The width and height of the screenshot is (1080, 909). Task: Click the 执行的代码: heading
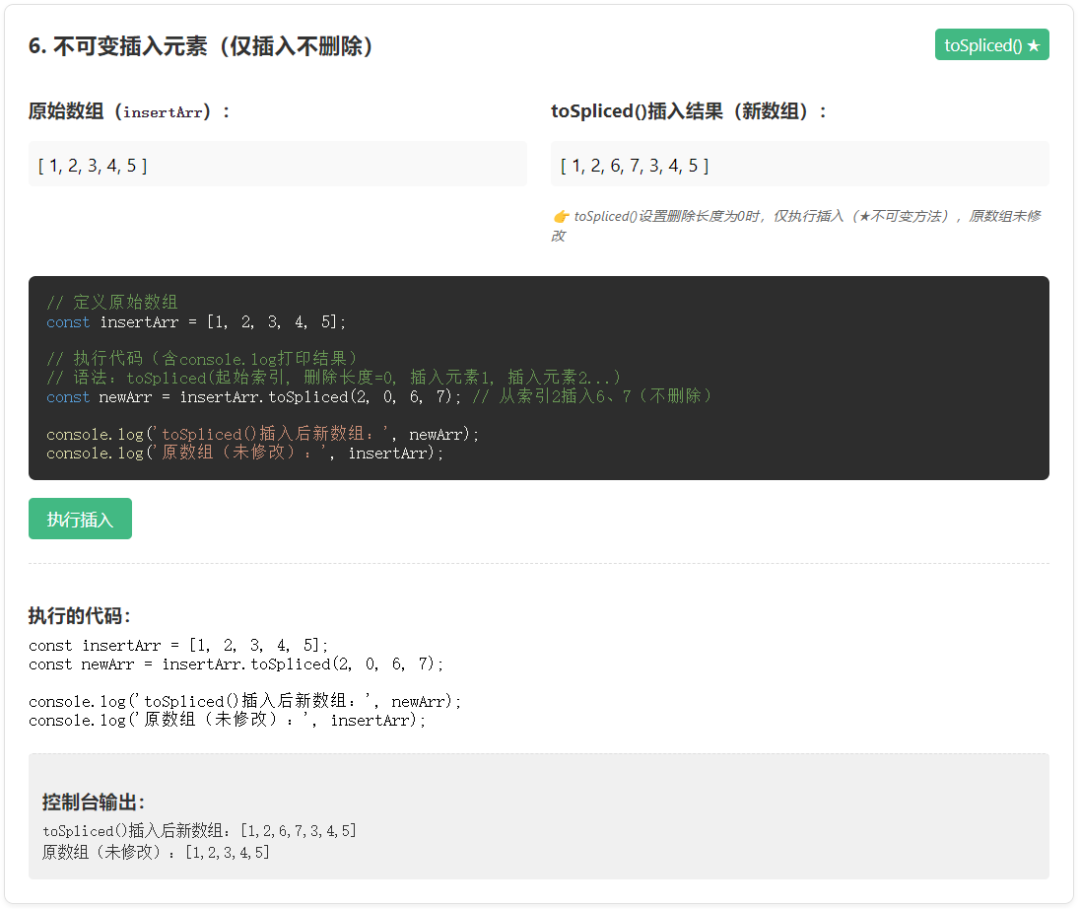pyautogui.click(x=79, y=616)
